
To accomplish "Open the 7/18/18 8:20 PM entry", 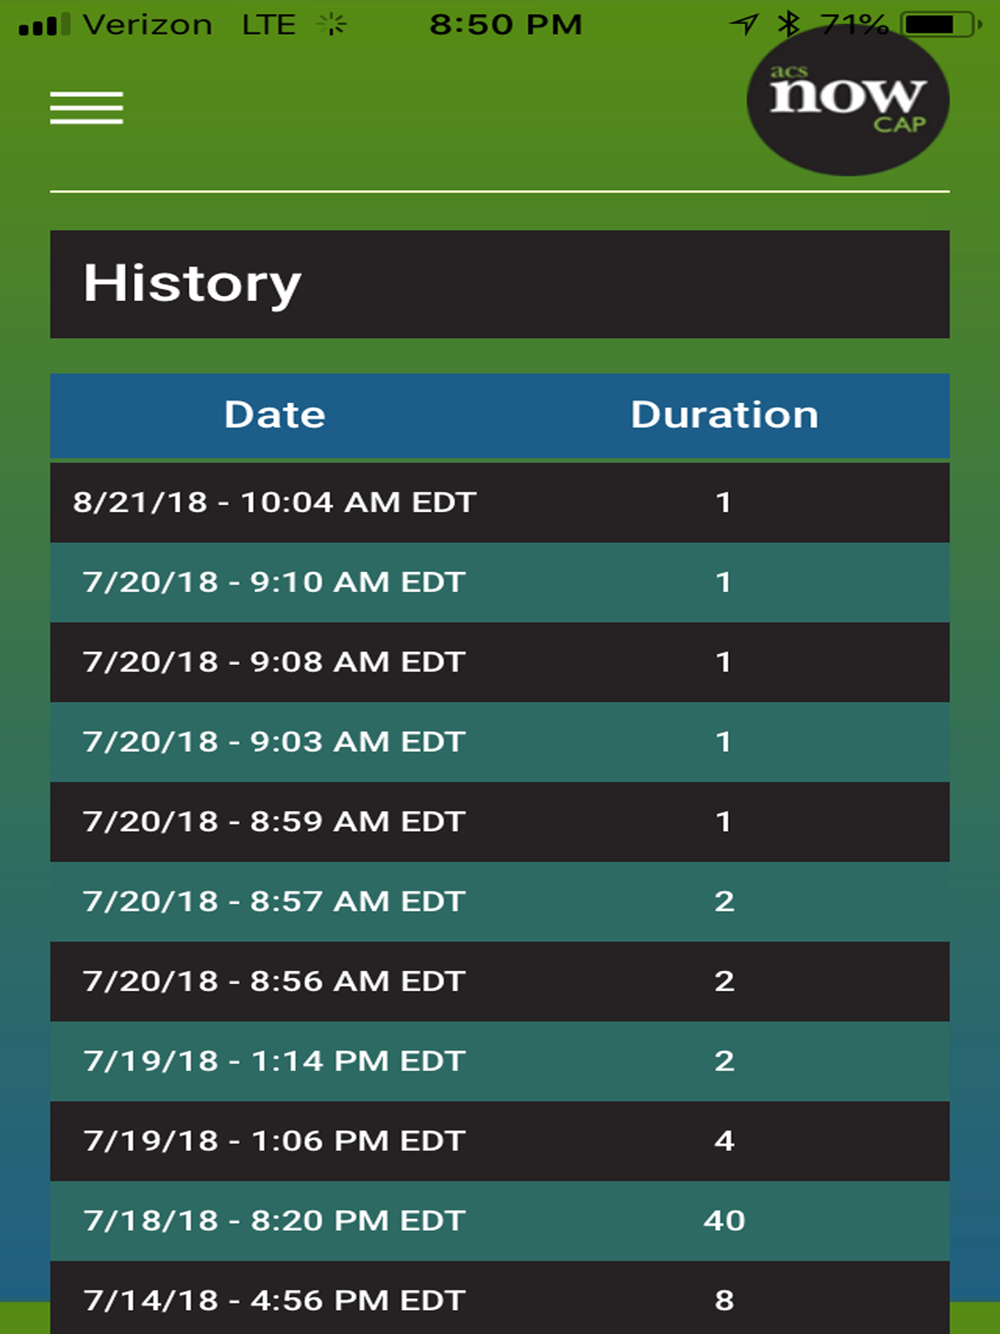I will pyautogui.click(x=275, y=1221).
